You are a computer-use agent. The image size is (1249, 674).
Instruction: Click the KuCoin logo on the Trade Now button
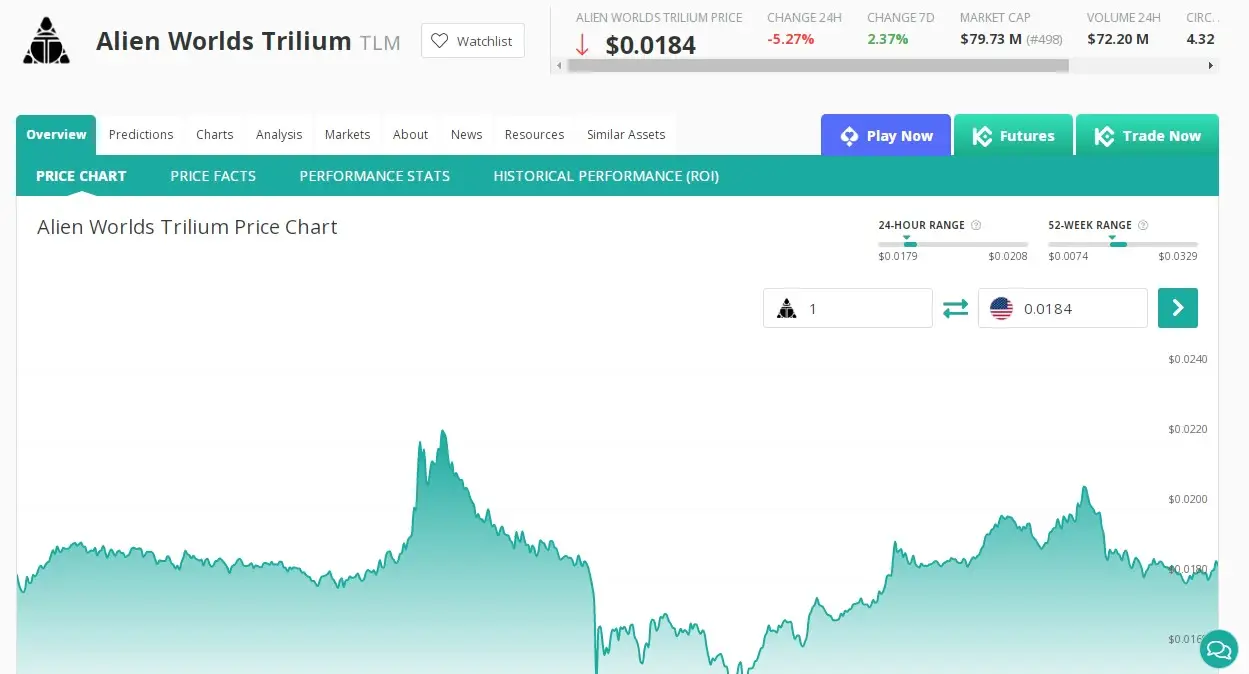coord(1104,136)
